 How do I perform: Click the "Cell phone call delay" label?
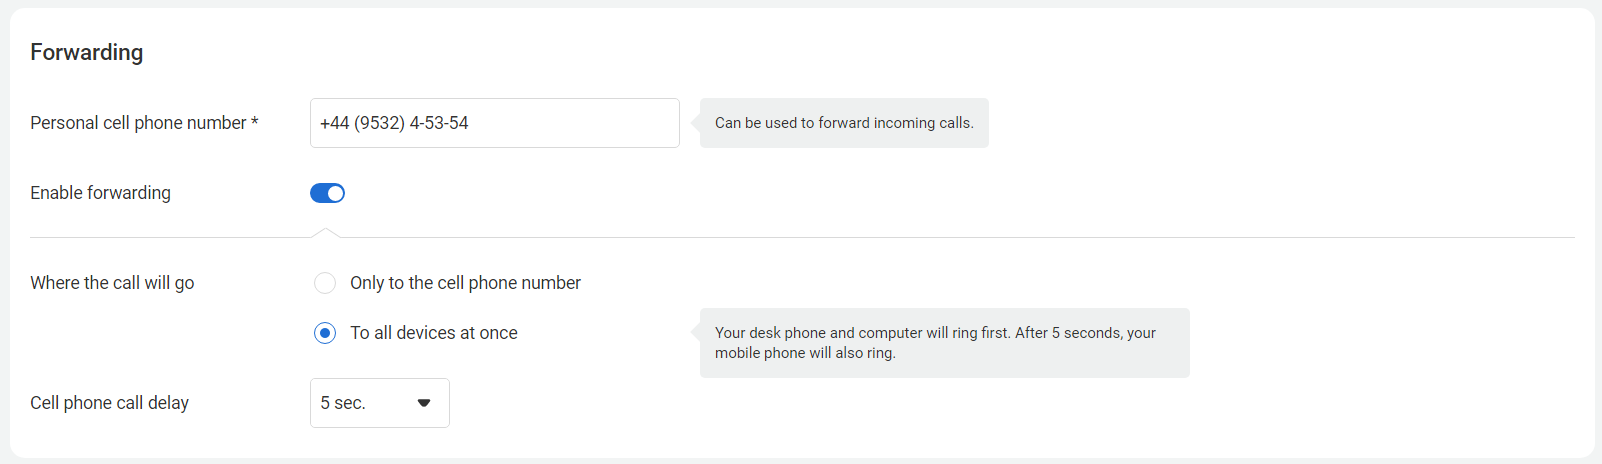coord(109,403)
